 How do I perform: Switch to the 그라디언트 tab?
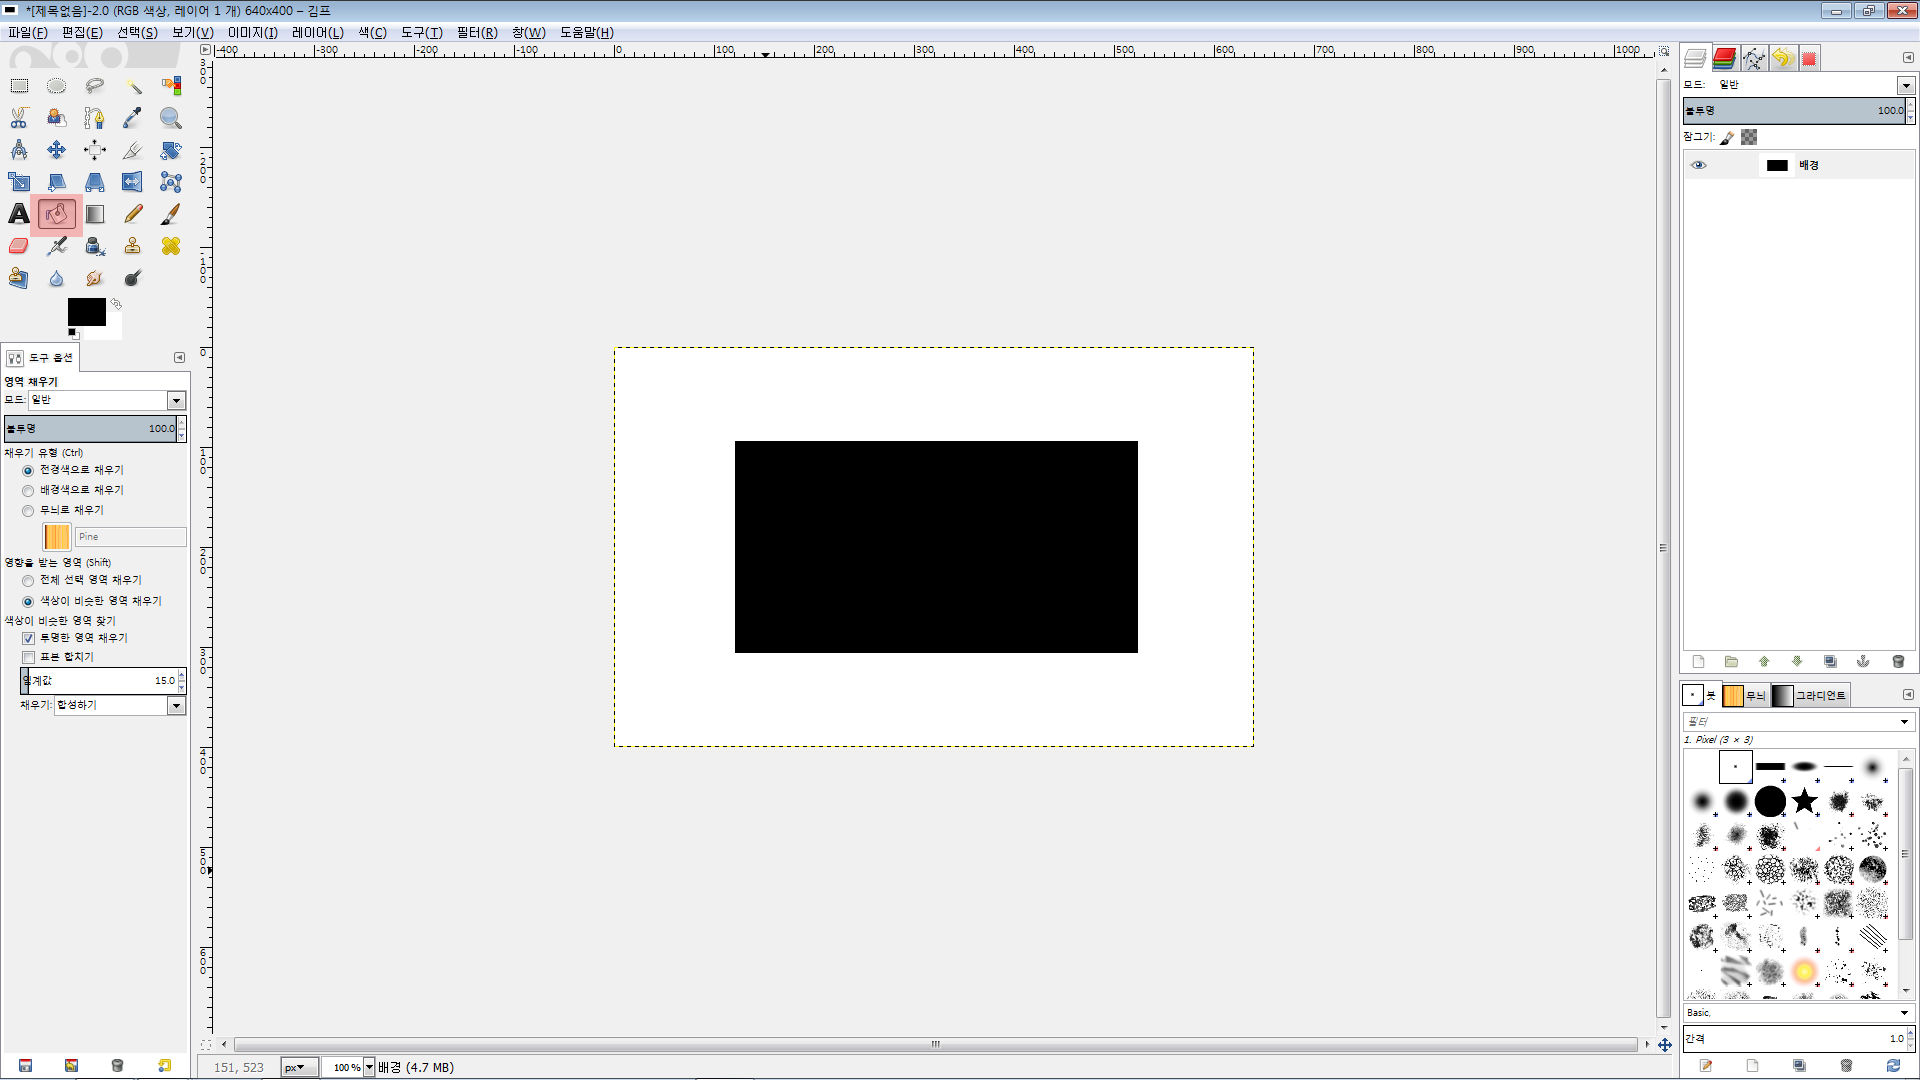click(x=1810, y=696)
